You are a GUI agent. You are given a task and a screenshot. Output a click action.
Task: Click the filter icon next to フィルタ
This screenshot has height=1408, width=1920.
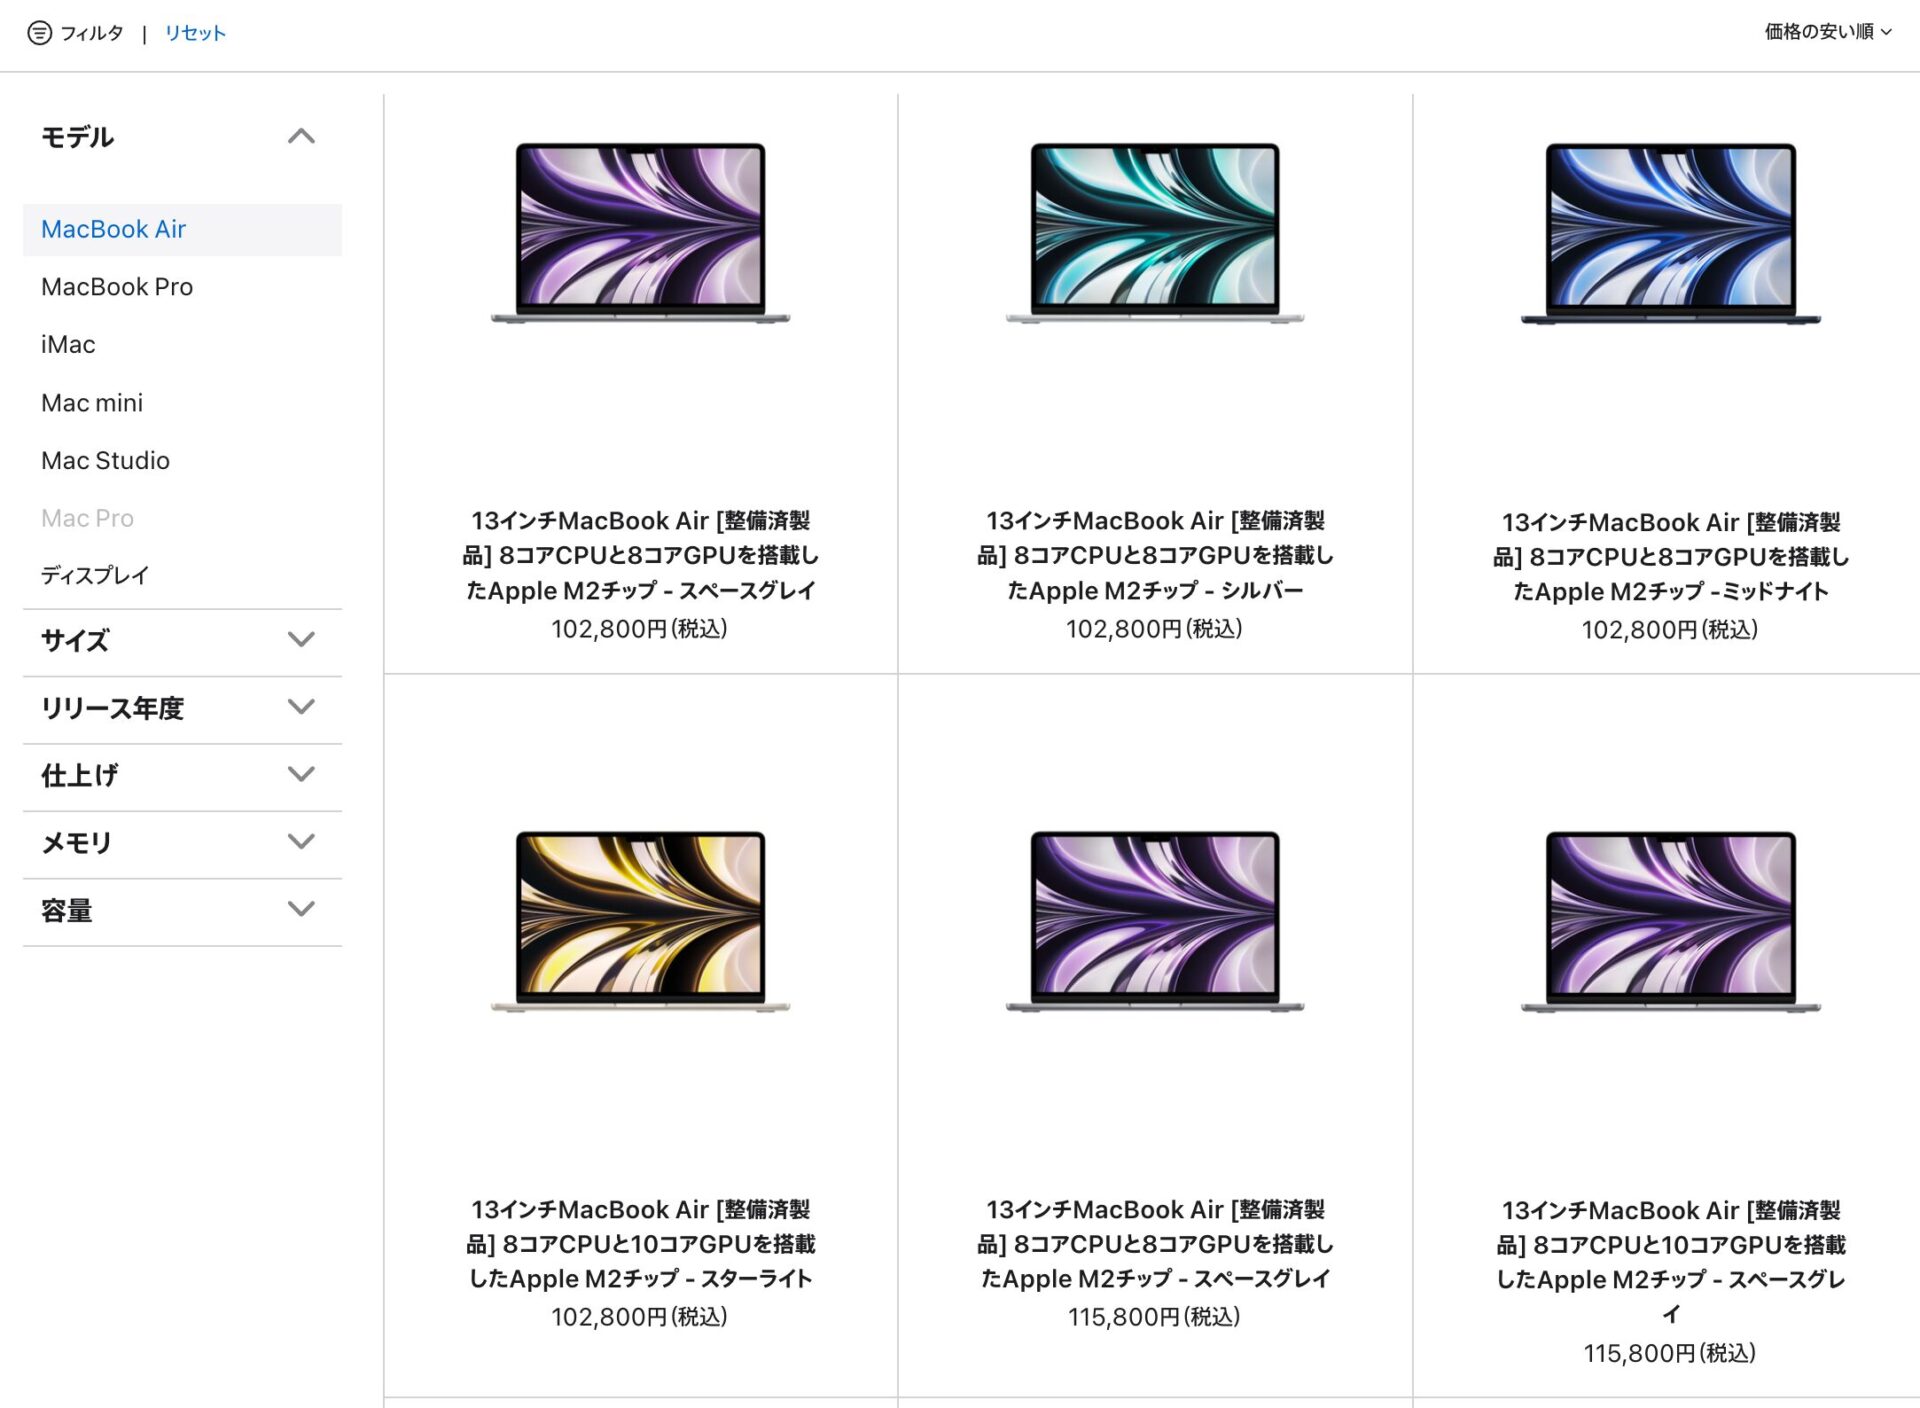coord(39,33)
